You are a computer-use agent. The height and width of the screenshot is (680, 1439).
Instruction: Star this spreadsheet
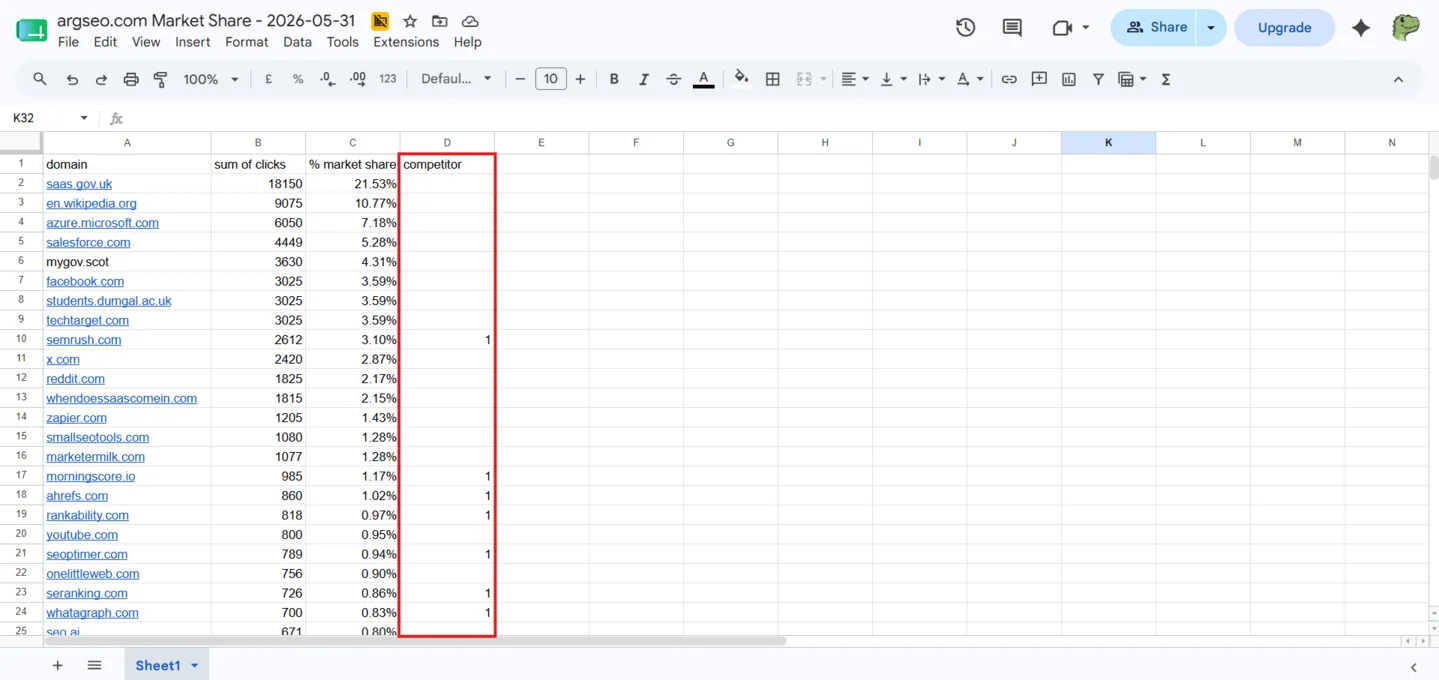pyautogui.click(x=410, y=21)
